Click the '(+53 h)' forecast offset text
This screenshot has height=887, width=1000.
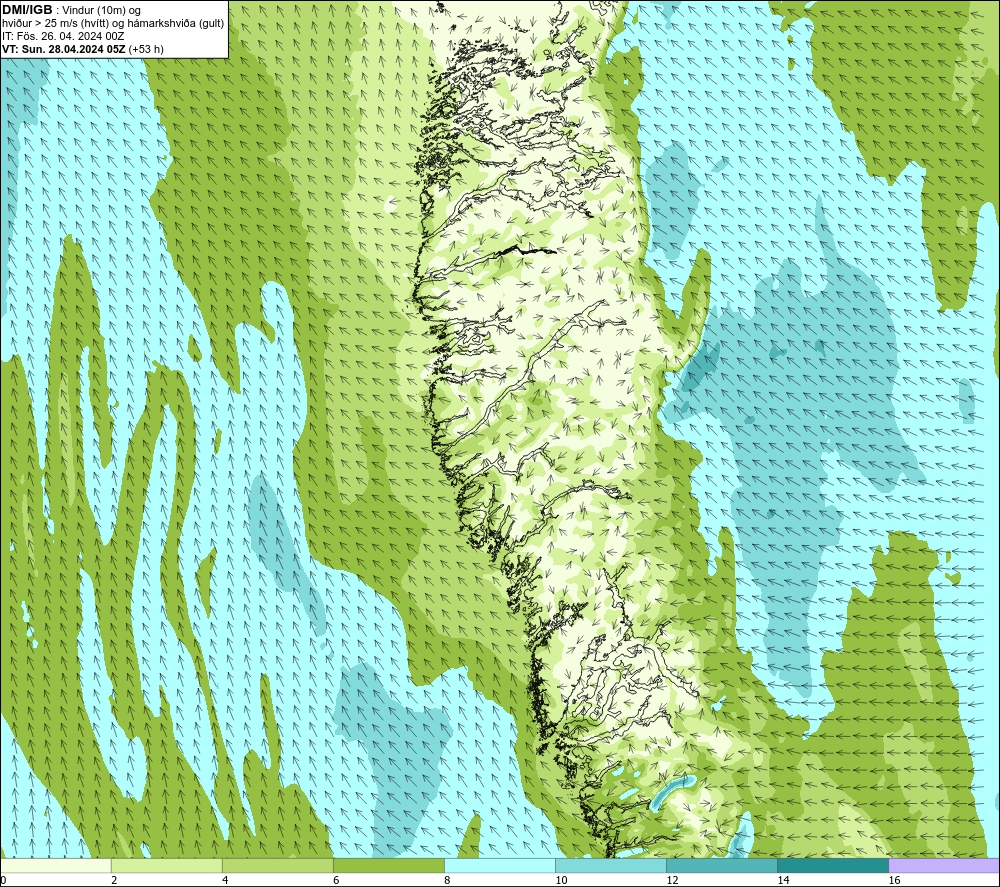point(146,49)
